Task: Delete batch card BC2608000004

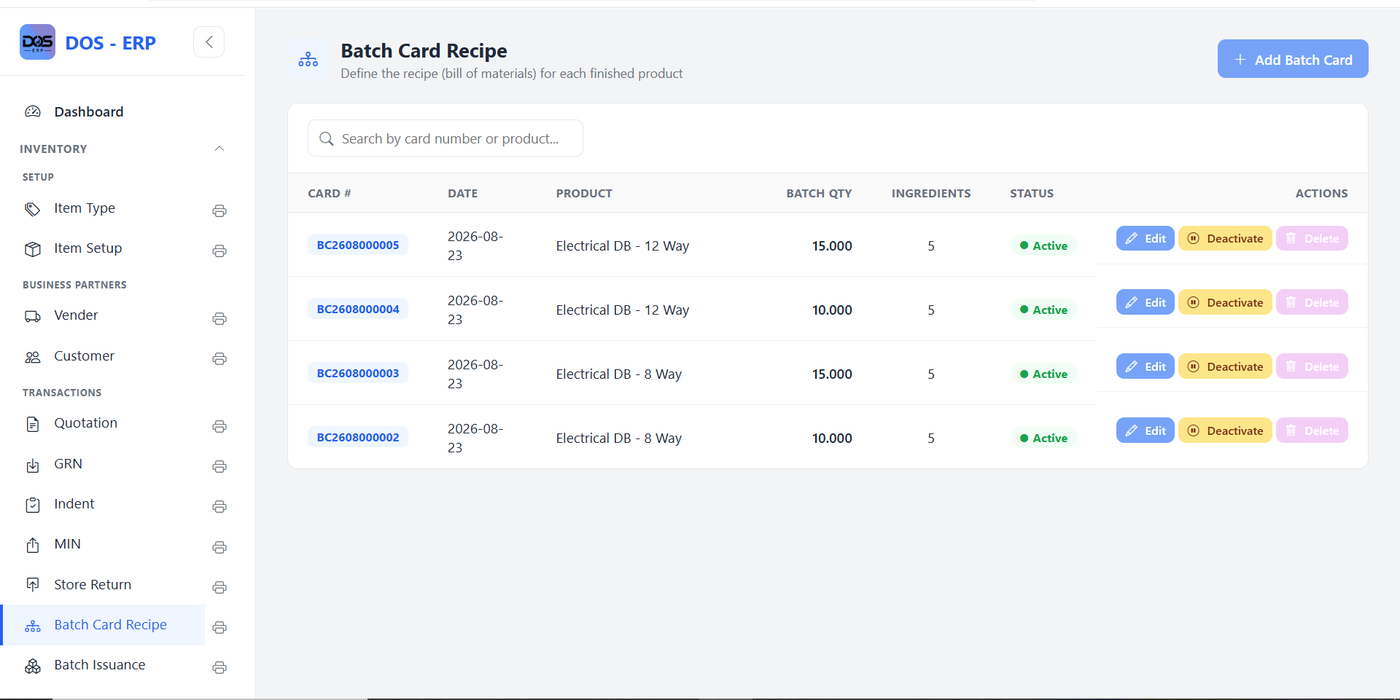Action: click(x=1312, y=302)
